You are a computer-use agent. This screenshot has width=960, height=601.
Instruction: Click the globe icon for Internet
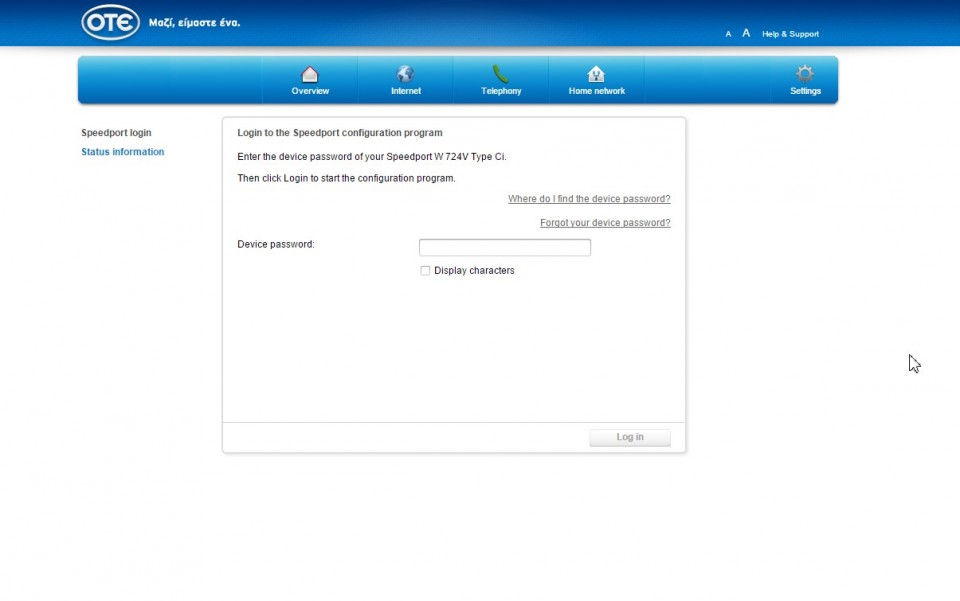point(405,74)
